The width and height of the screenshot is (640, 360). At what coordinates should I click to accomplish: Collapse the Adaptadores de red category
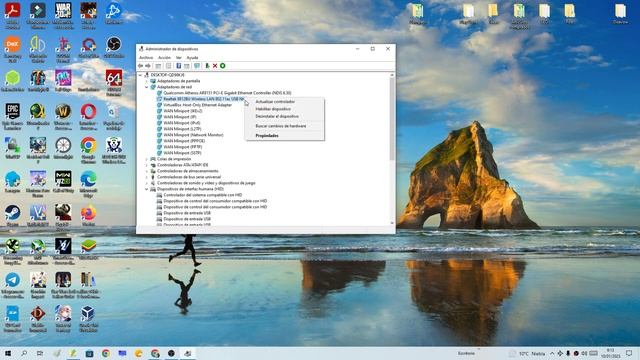tap(147, 87)
